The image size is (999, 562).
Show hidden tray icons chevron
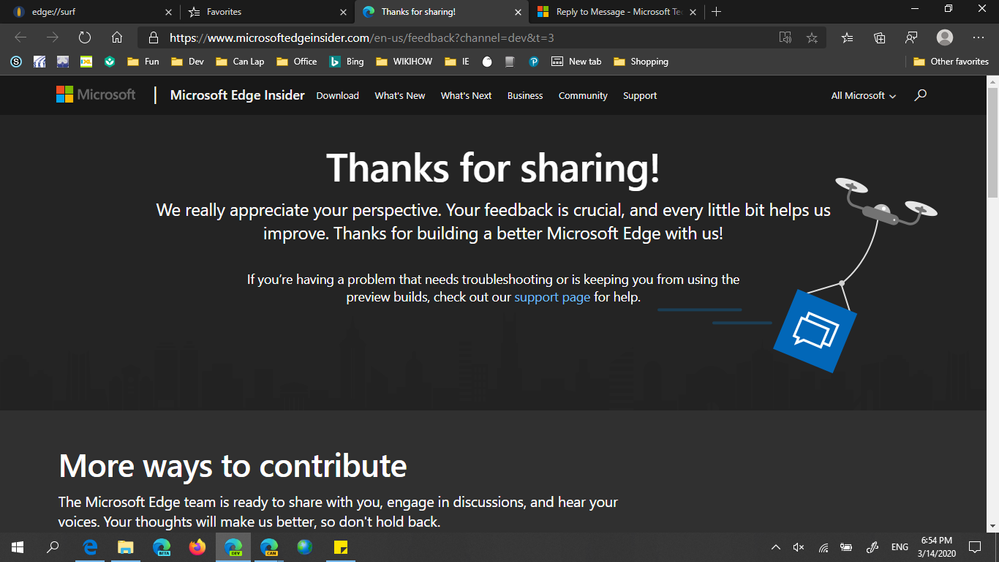click(775, 547)
